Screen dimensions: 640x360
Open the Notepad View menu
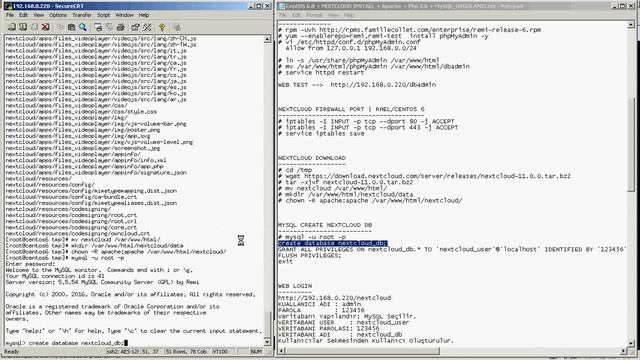(x=333, y=15)
